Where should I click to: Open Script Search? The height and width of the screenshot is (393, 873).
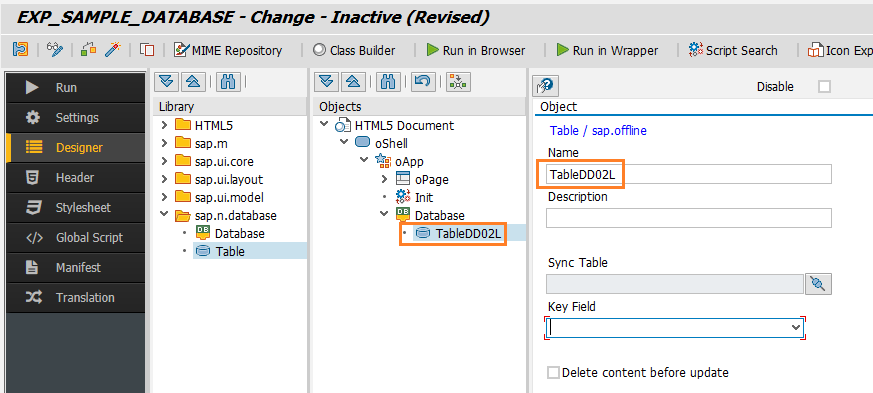click(x=733, y=50)
